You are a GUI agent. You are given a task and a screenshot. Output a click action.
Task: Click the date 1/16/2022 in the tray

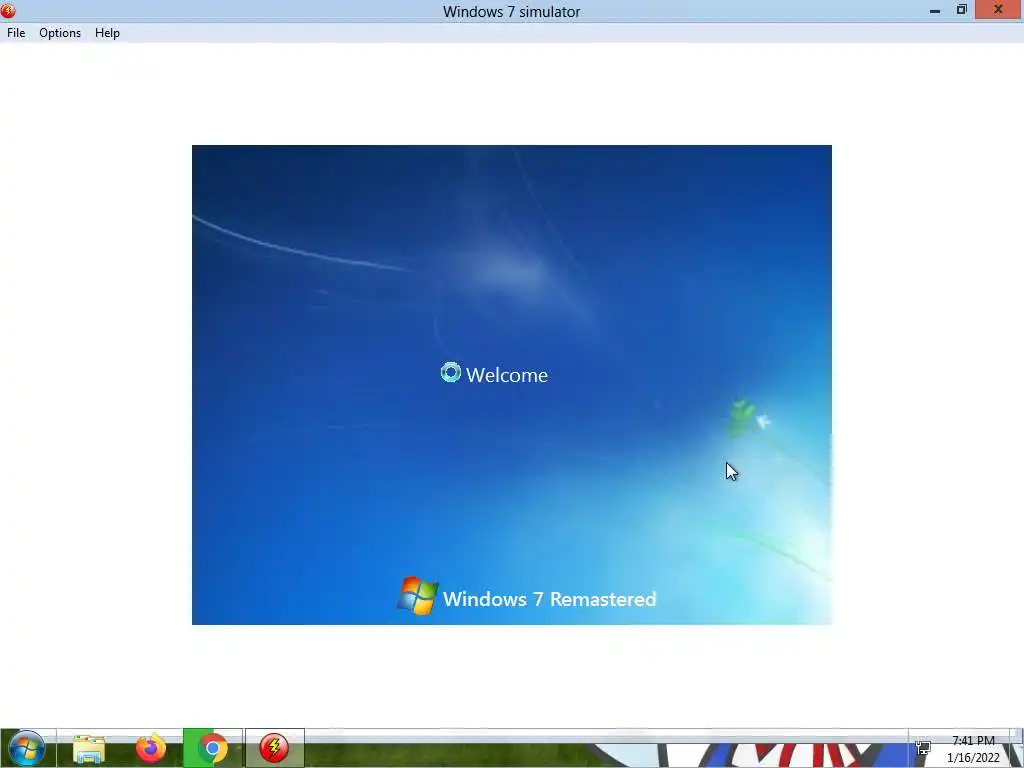(973, 758)
